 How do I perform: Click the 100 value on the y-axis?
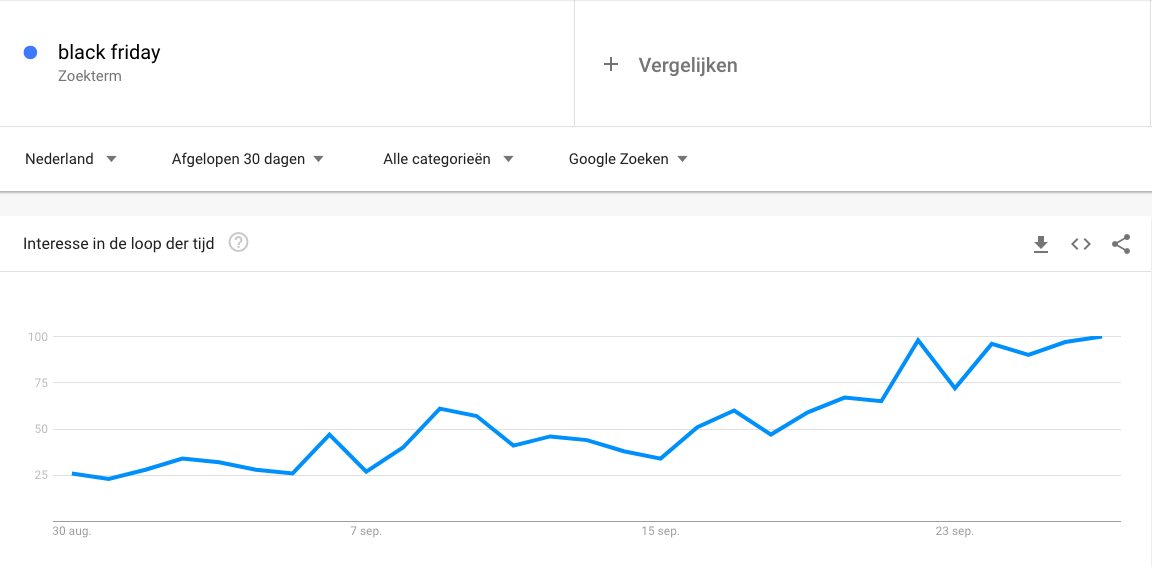[x=38, y=337]
